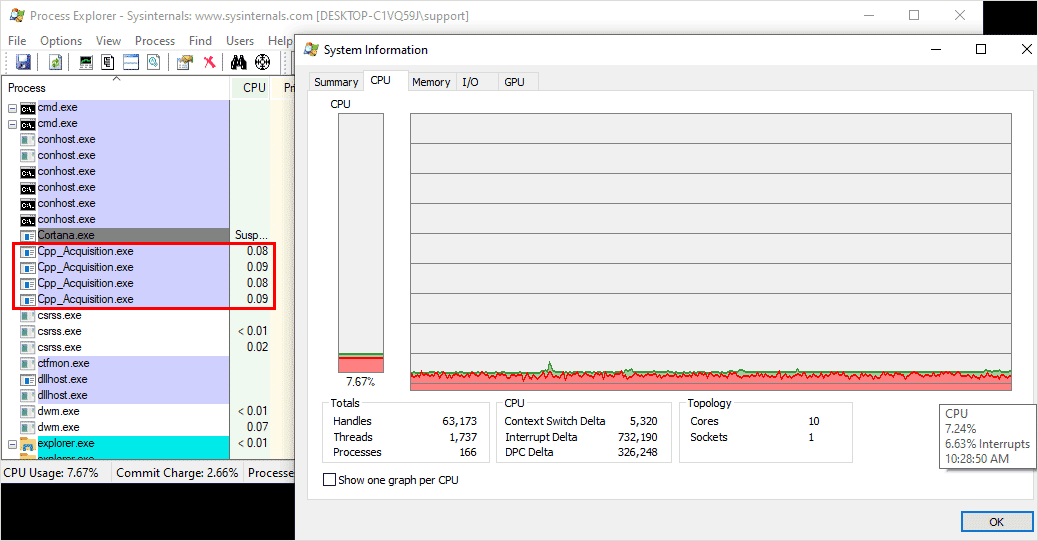This screenshot has width=1038, height=541.
Task: Click Commit Charge: 2.66% in status bar
Action: click(x=177, y=473)
